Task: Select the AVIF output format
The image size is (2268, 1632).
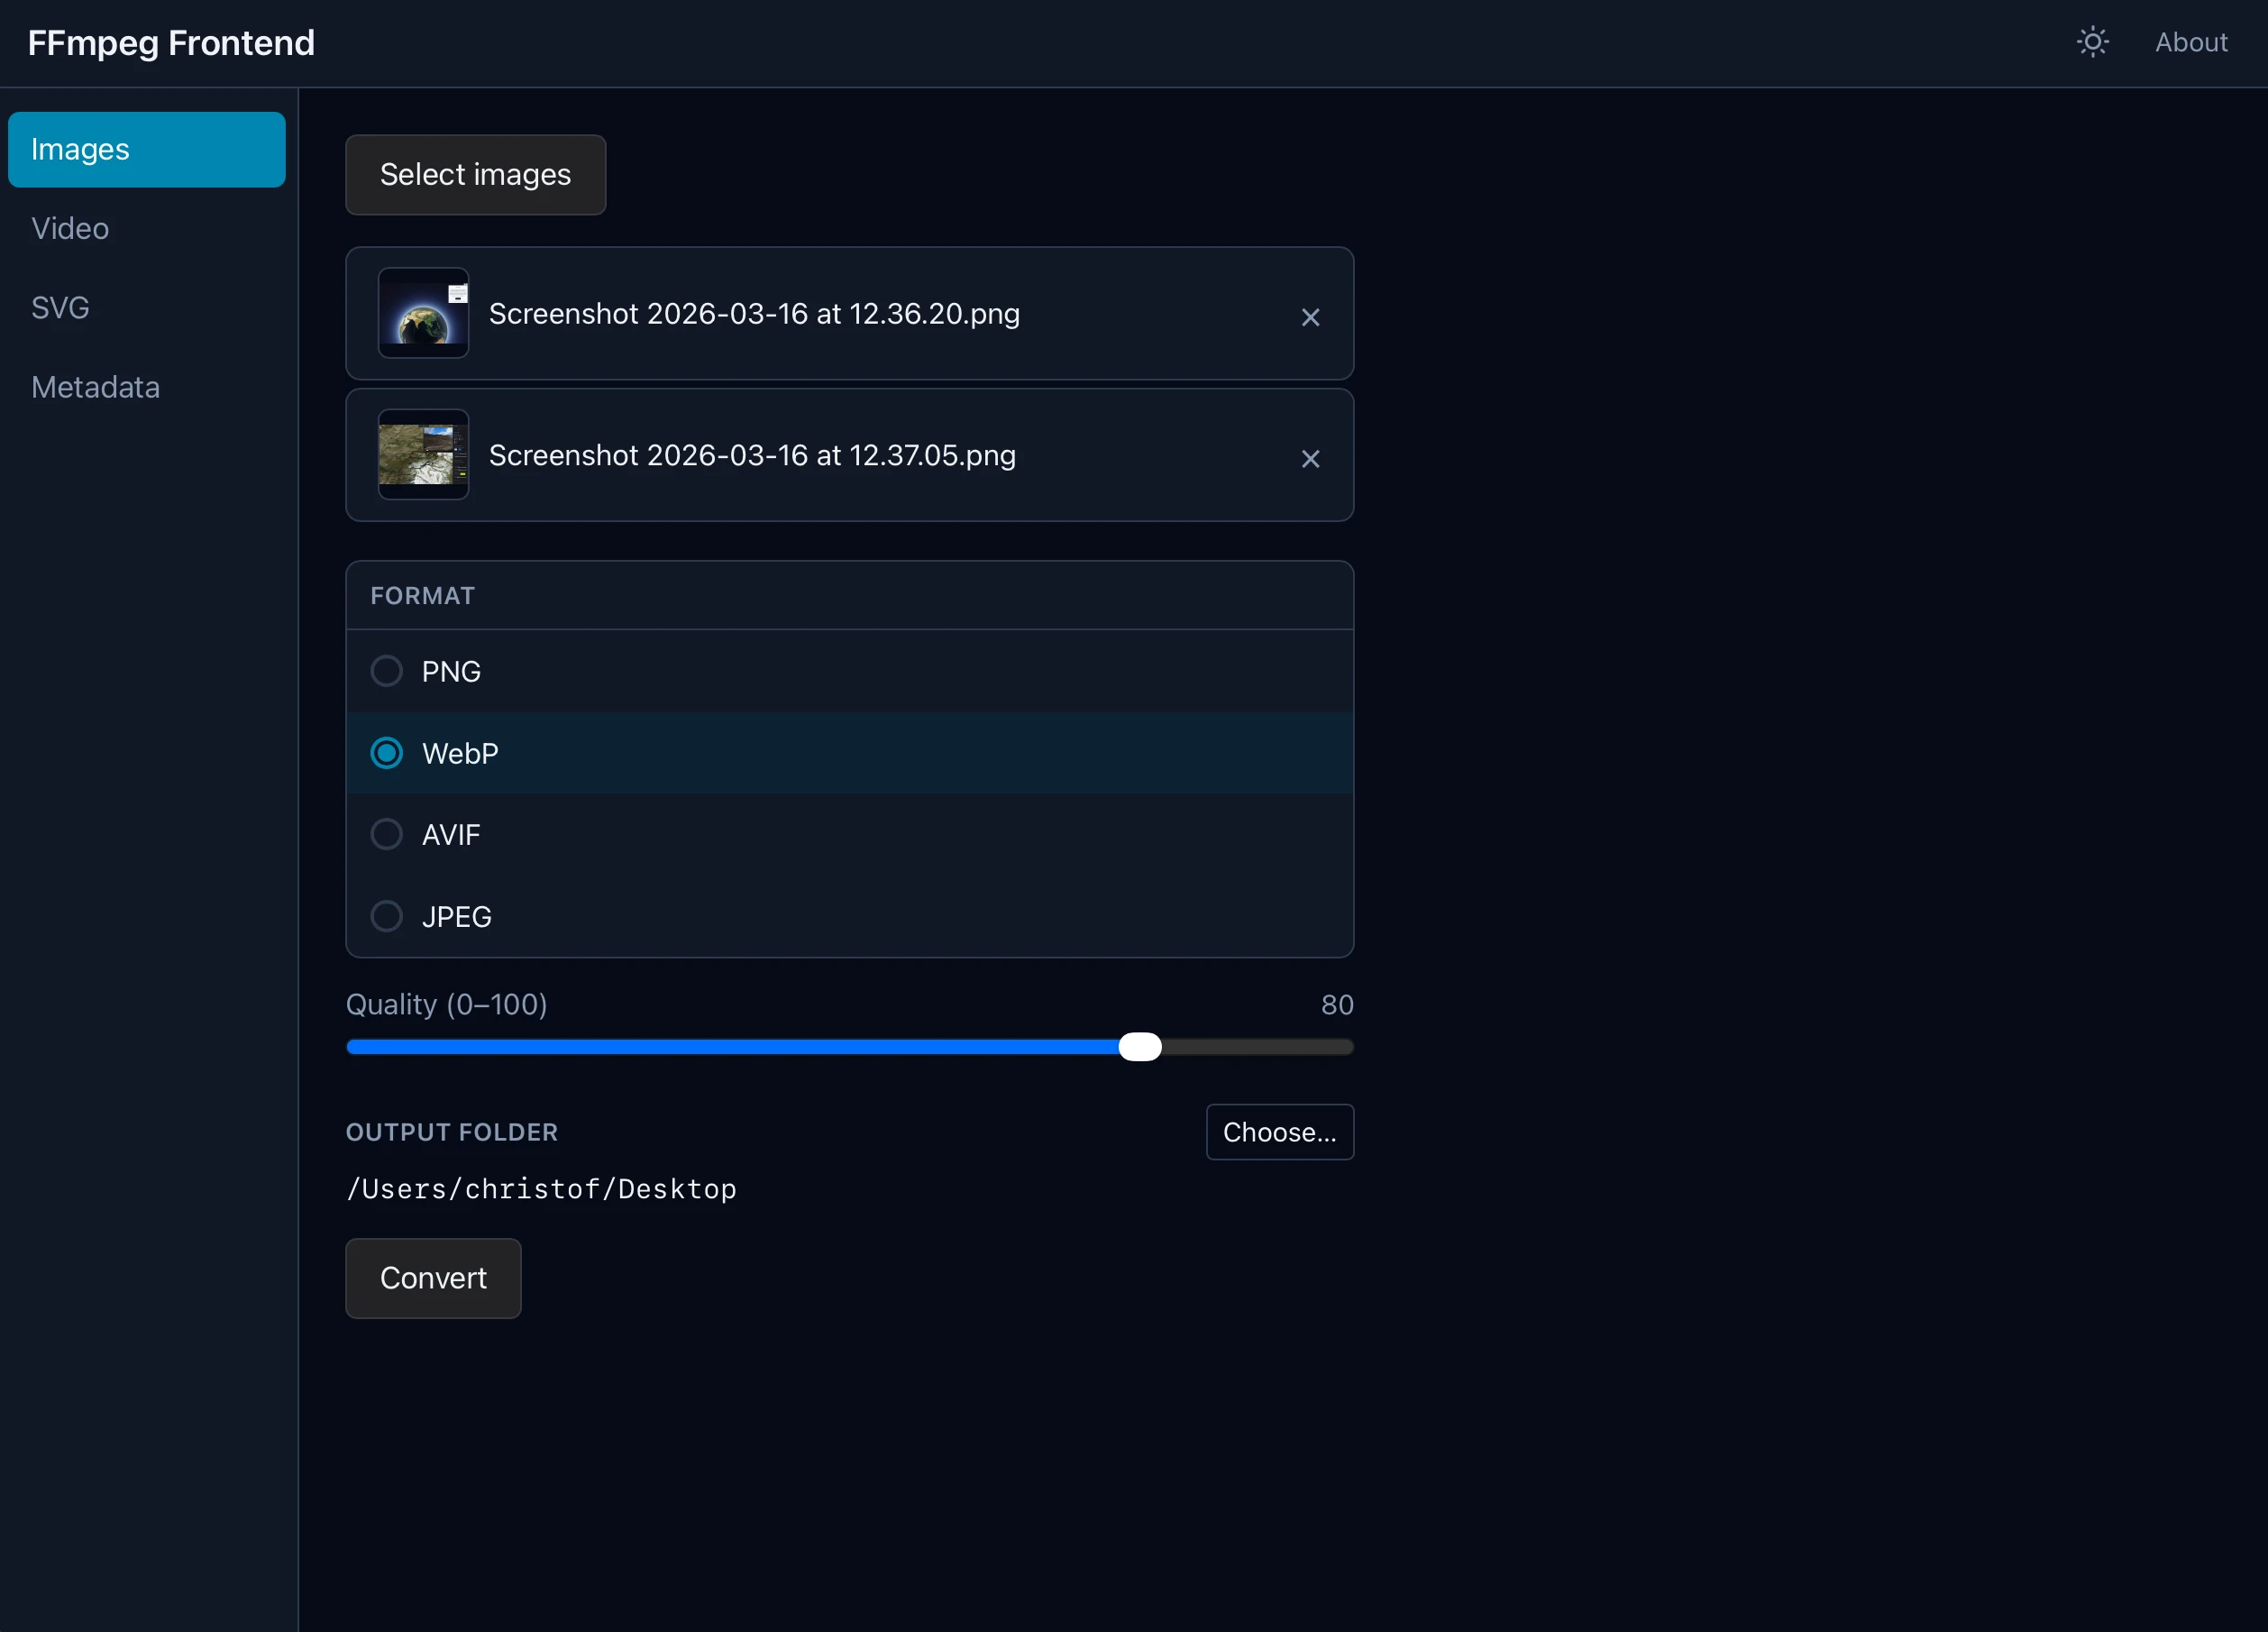Action: click(x=386, y=833)
